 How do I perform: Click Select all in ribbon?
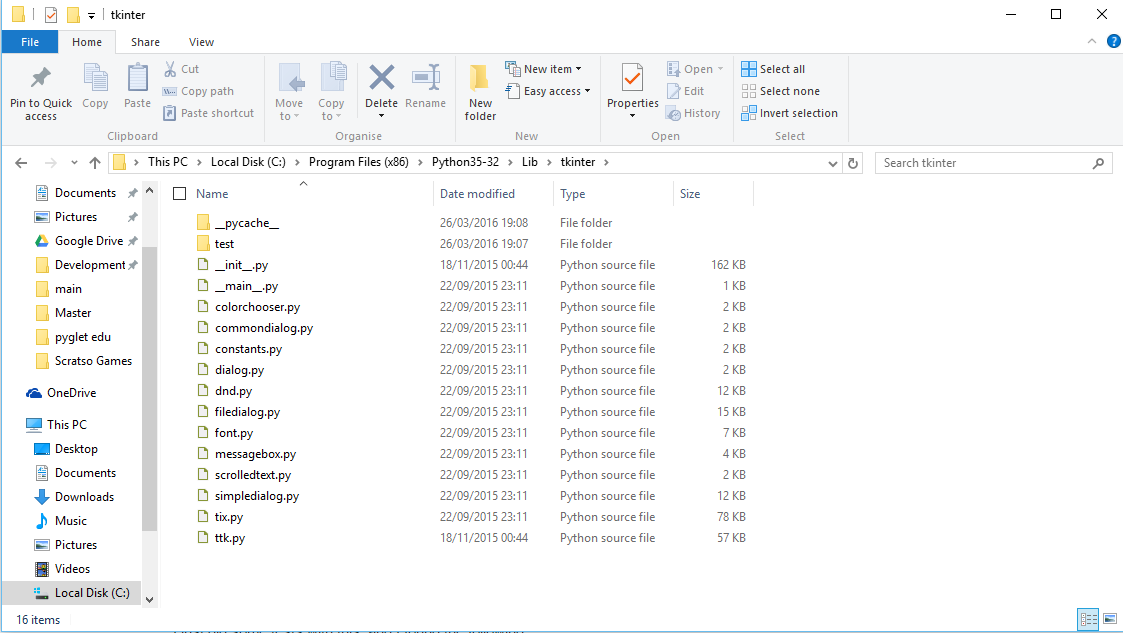pos(773,69)
